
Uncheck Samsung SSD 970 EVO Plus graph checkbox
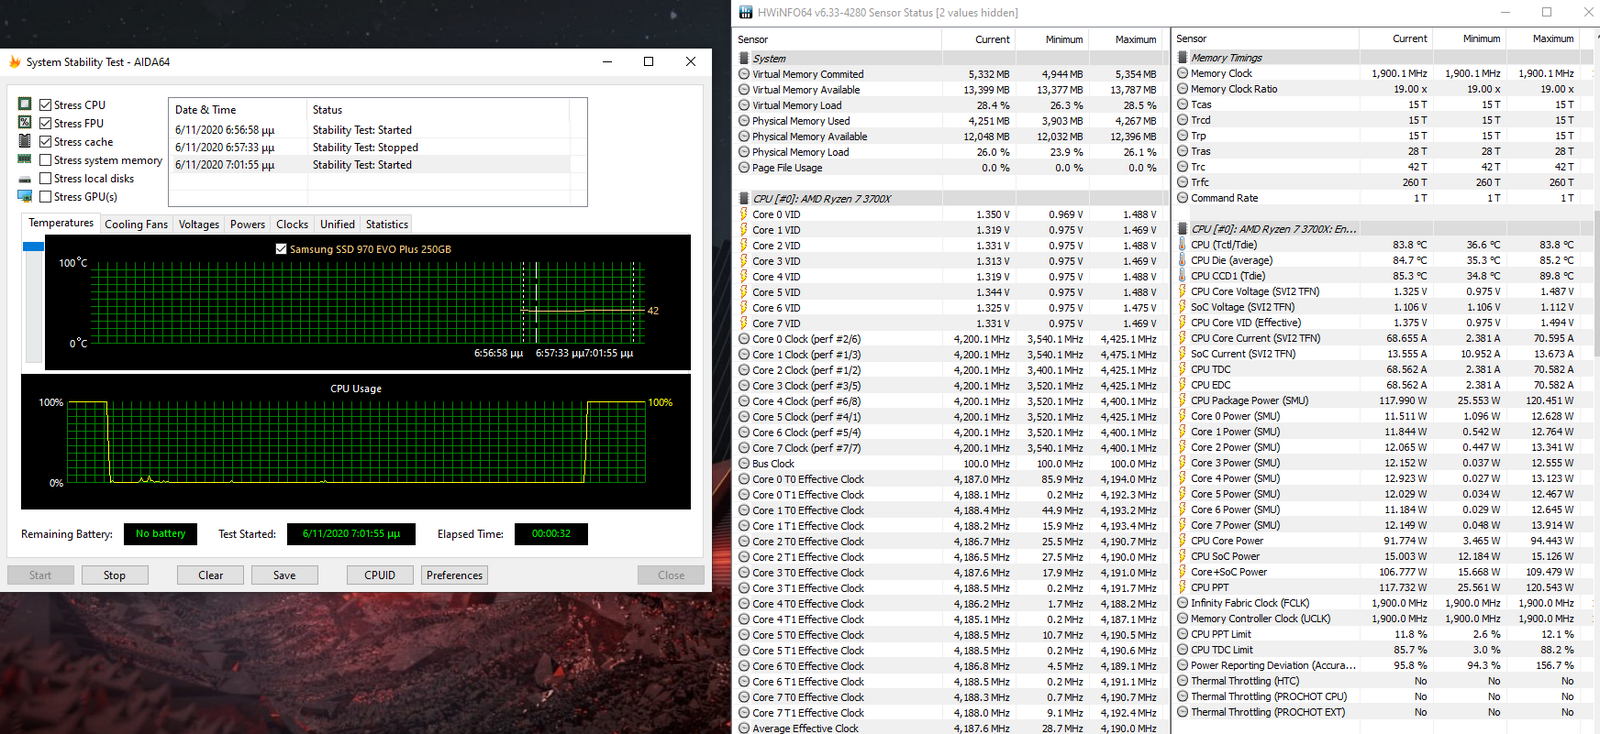click(281, 249)
